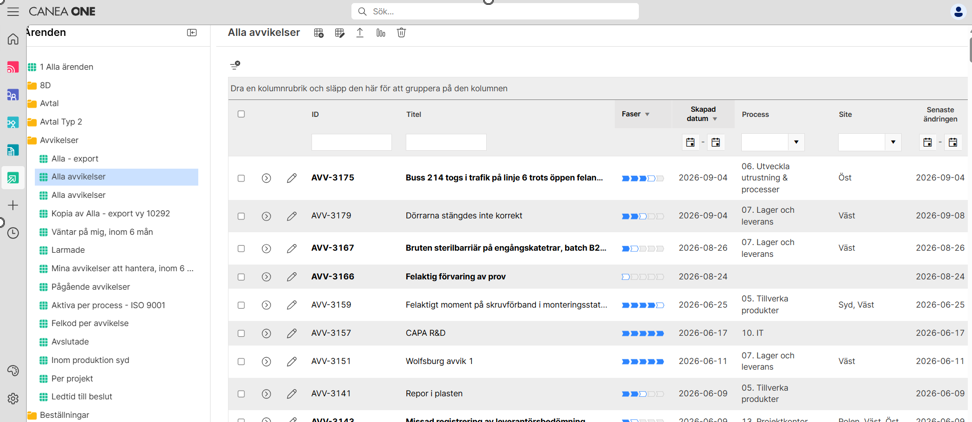This screenshot has width=972, height=422.
Task: Open the dark teal documents module icon
Action: (x=13, y=150)
